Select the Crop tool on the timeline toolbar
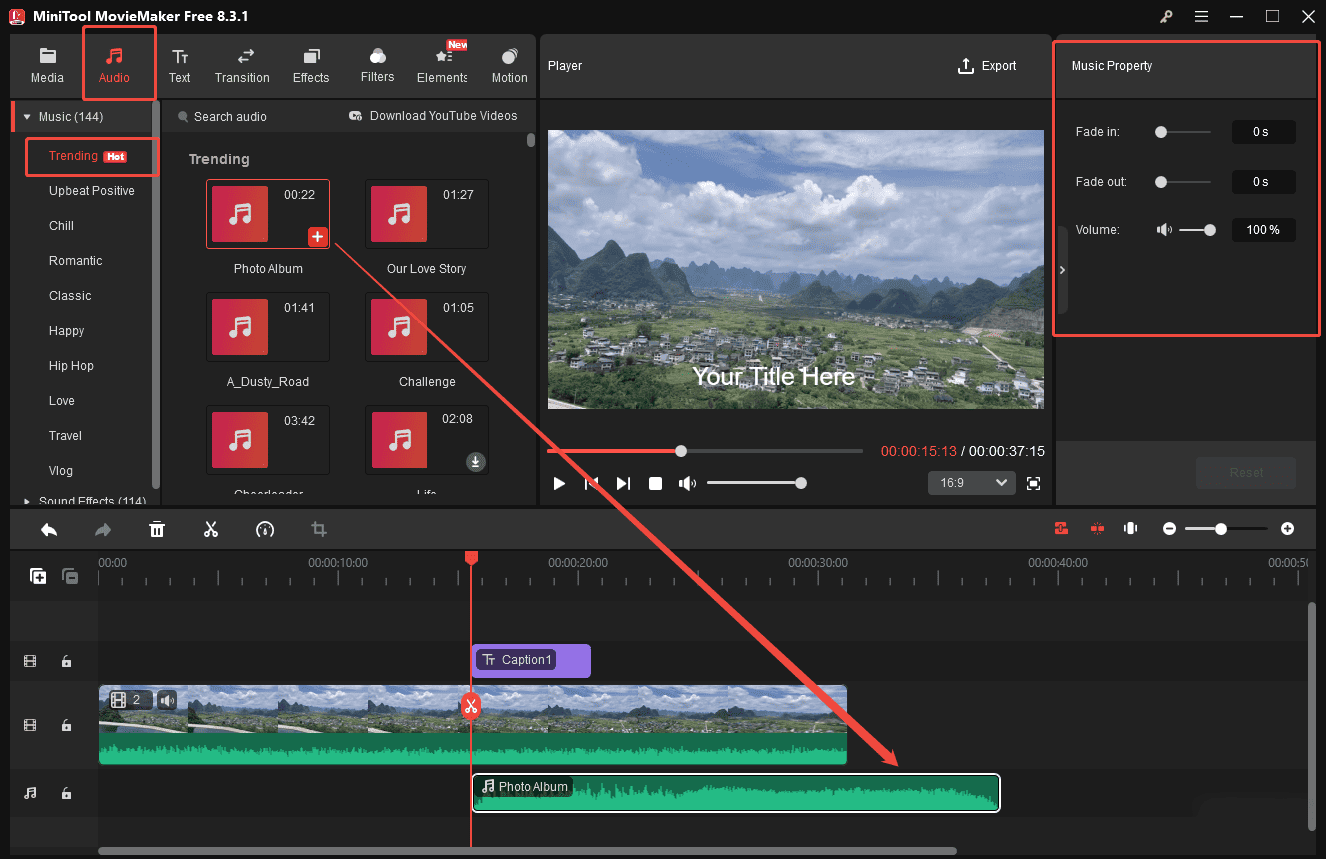The width and height of the screenshot is (1326, 859). tap(318, 528)
